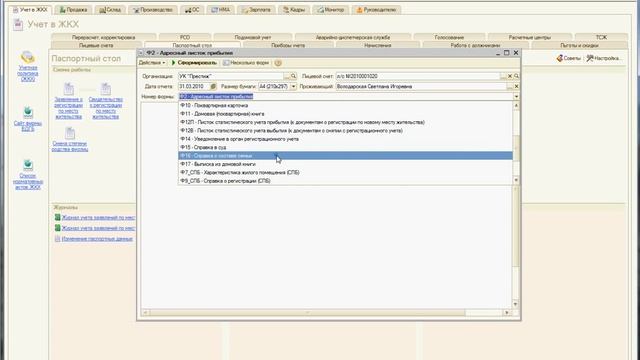Open the help question mark icon
The height and width of the screenshot is (360, 640).
(x=278, y=63)
